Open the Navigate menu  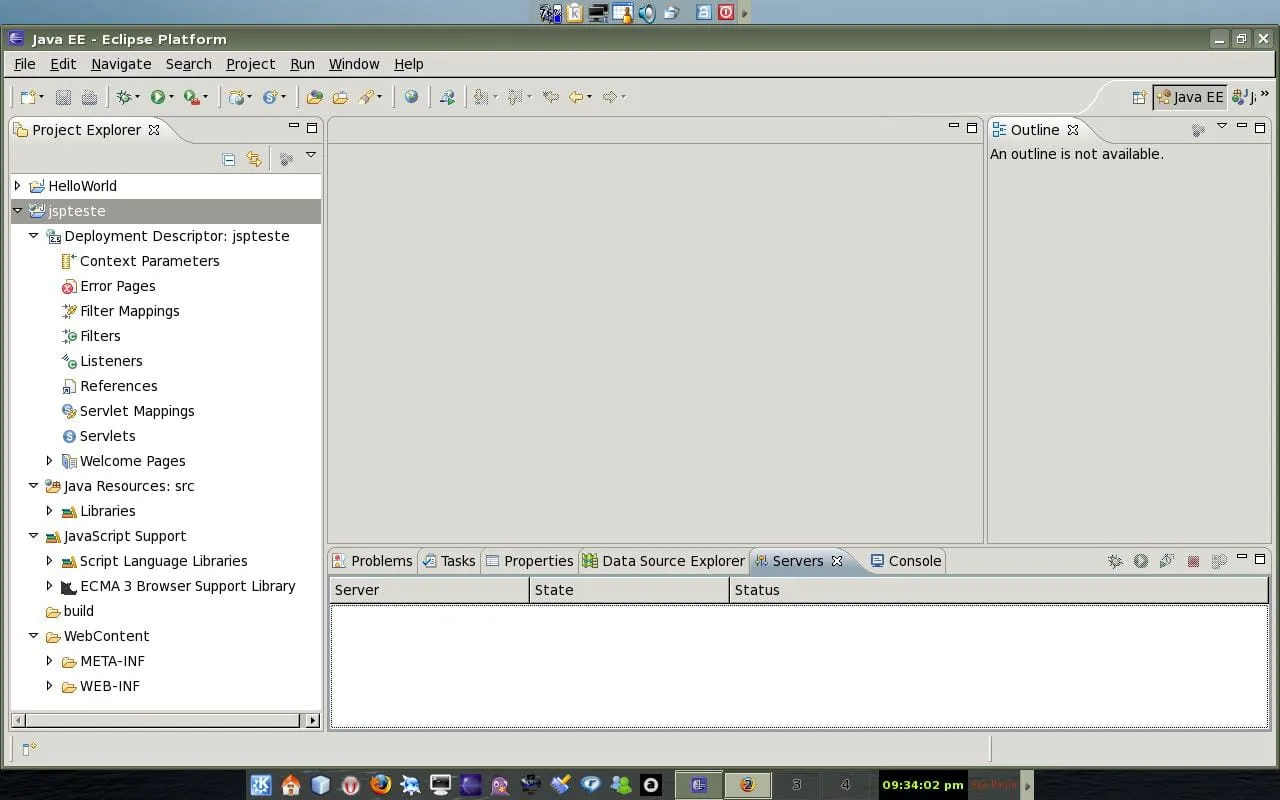point(121,64)
